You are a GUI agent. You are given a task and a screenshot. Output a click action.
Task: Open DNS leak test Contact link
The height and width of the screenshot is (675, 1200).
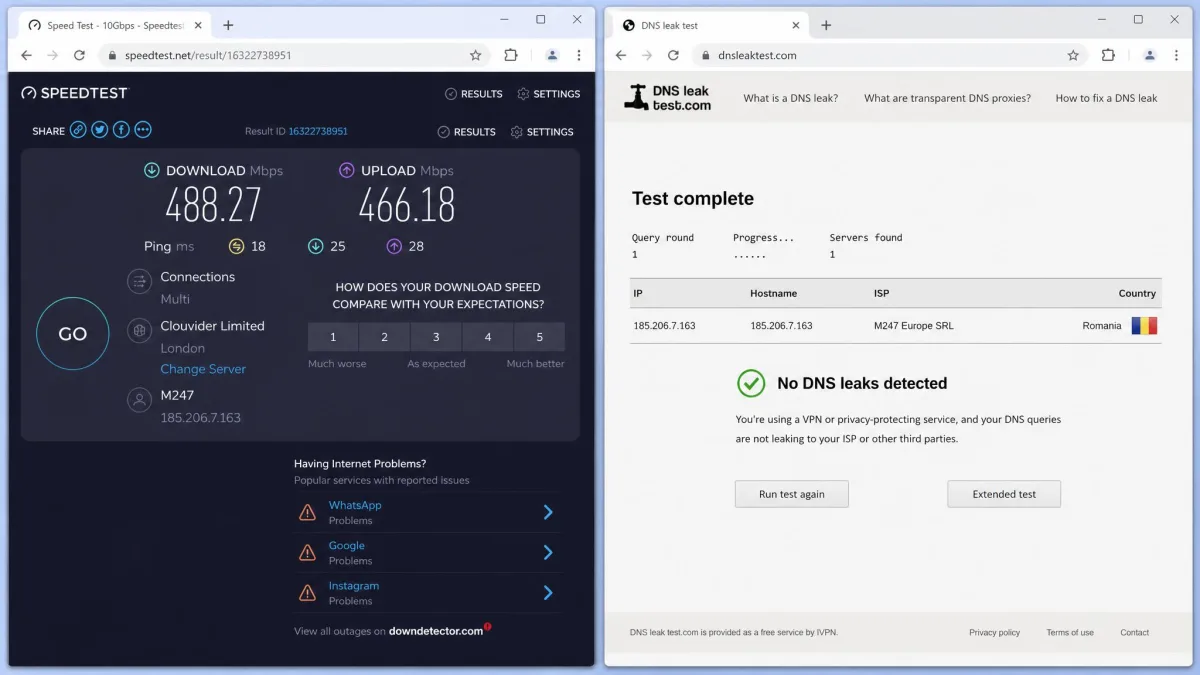(1134, 632)
